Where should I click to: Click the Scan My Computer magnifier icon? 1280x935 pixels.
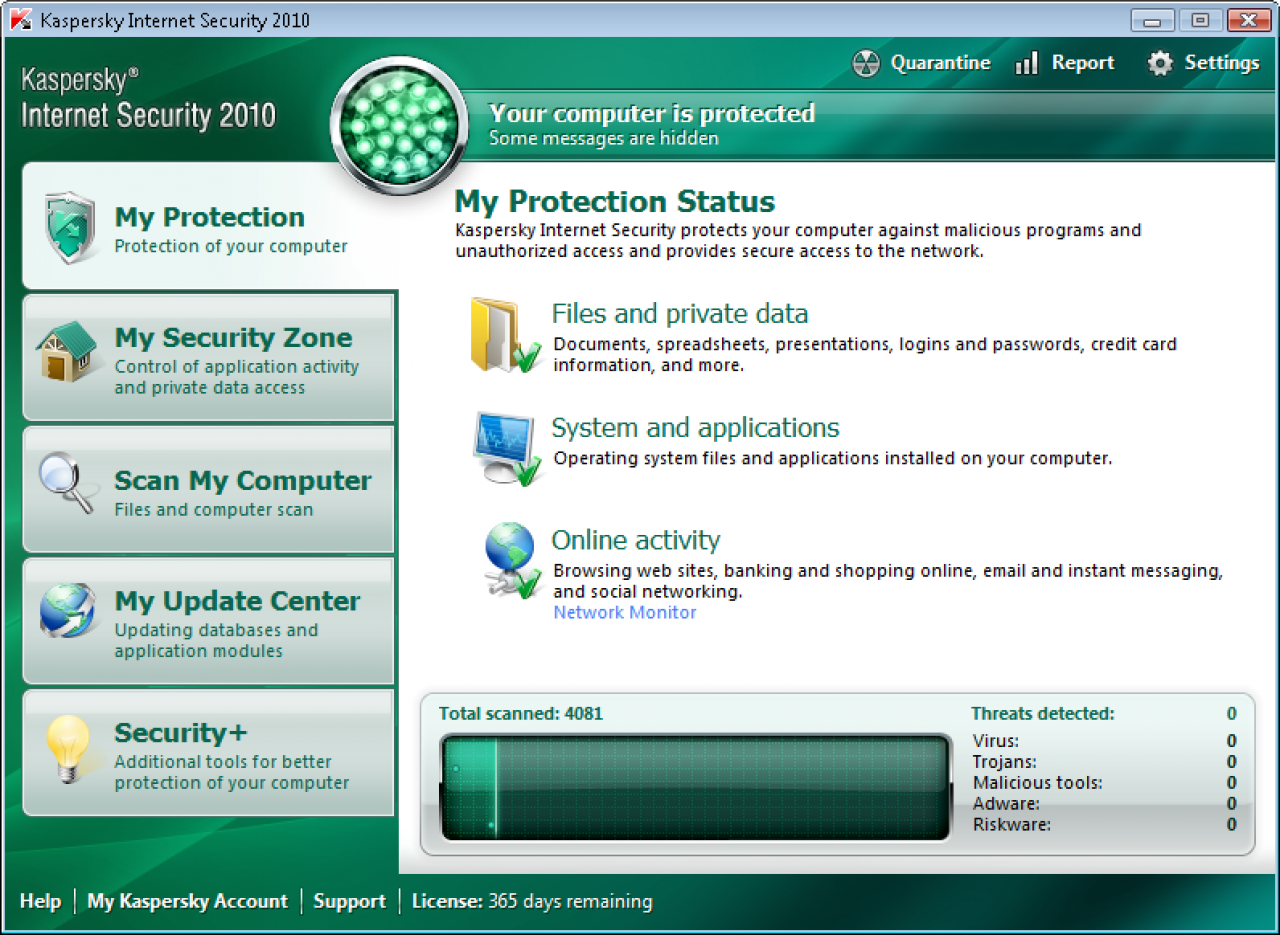pyautogui.click(x=69, y=483)
